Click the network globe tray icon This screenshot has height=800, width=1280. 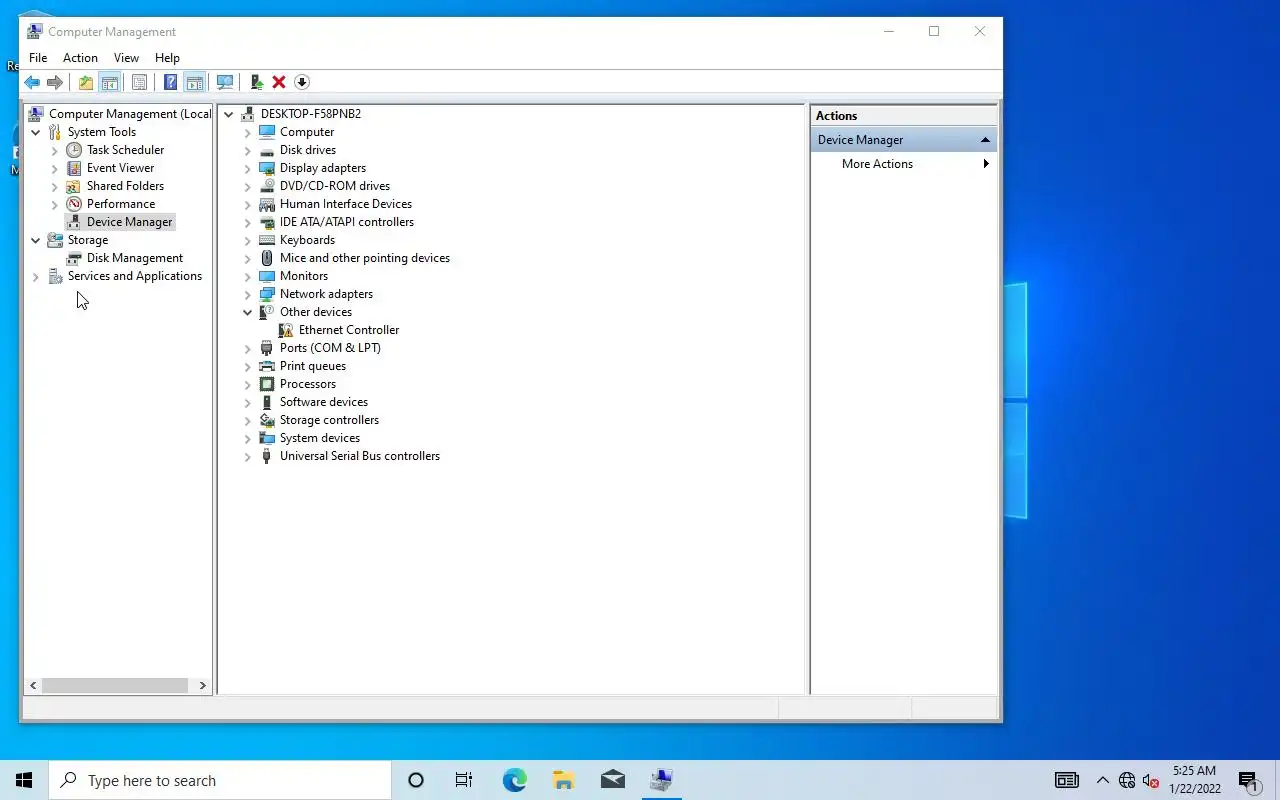1127,781
